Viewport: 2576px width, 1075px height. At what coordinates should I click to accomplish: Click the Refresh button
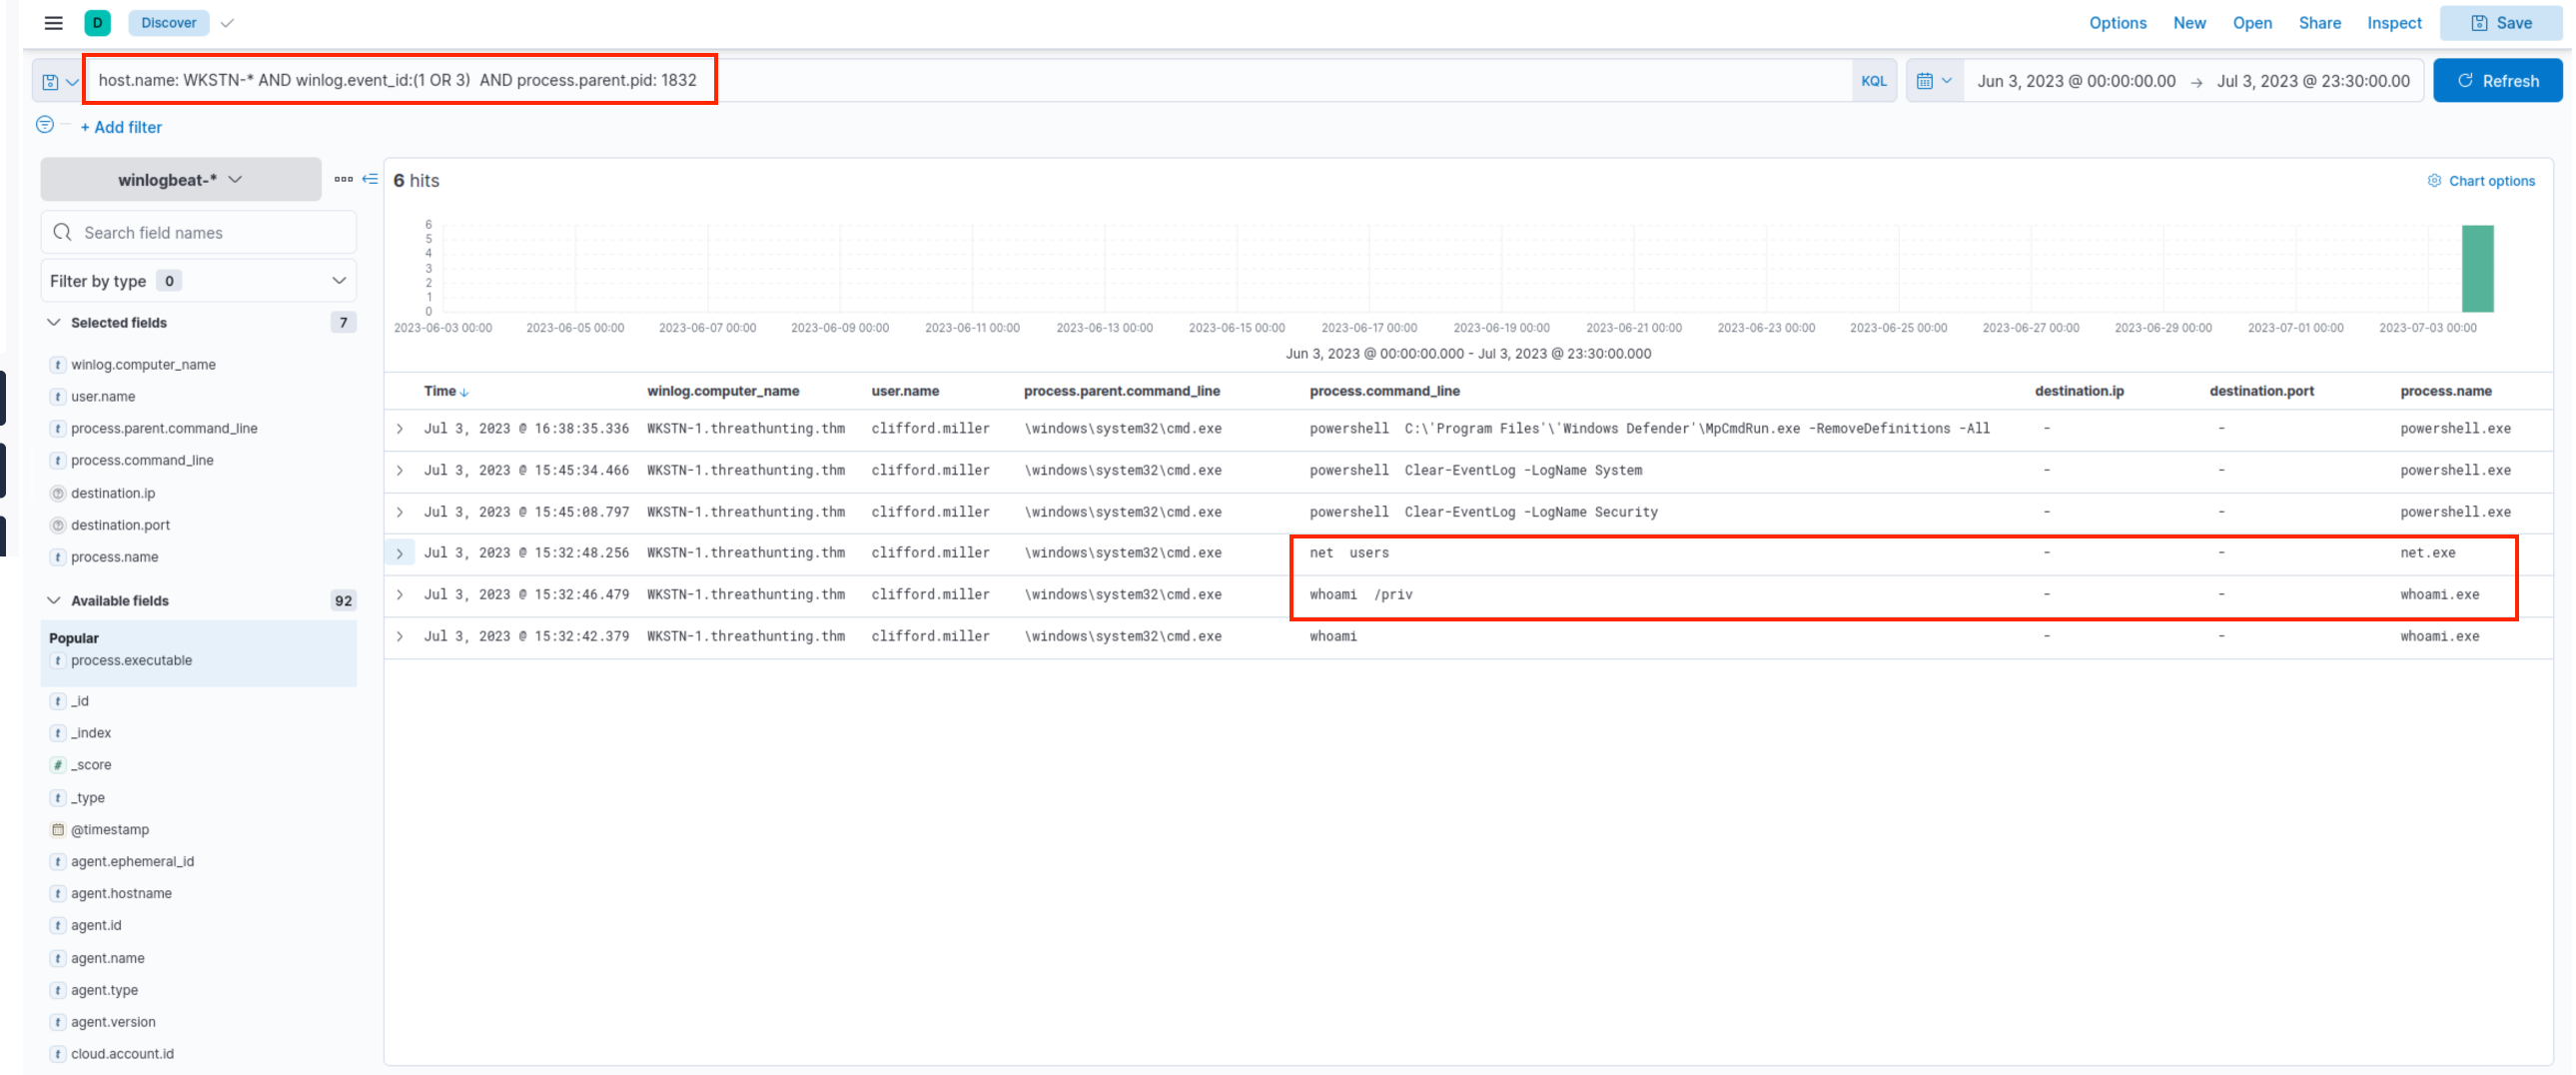tap(2497, 81)
